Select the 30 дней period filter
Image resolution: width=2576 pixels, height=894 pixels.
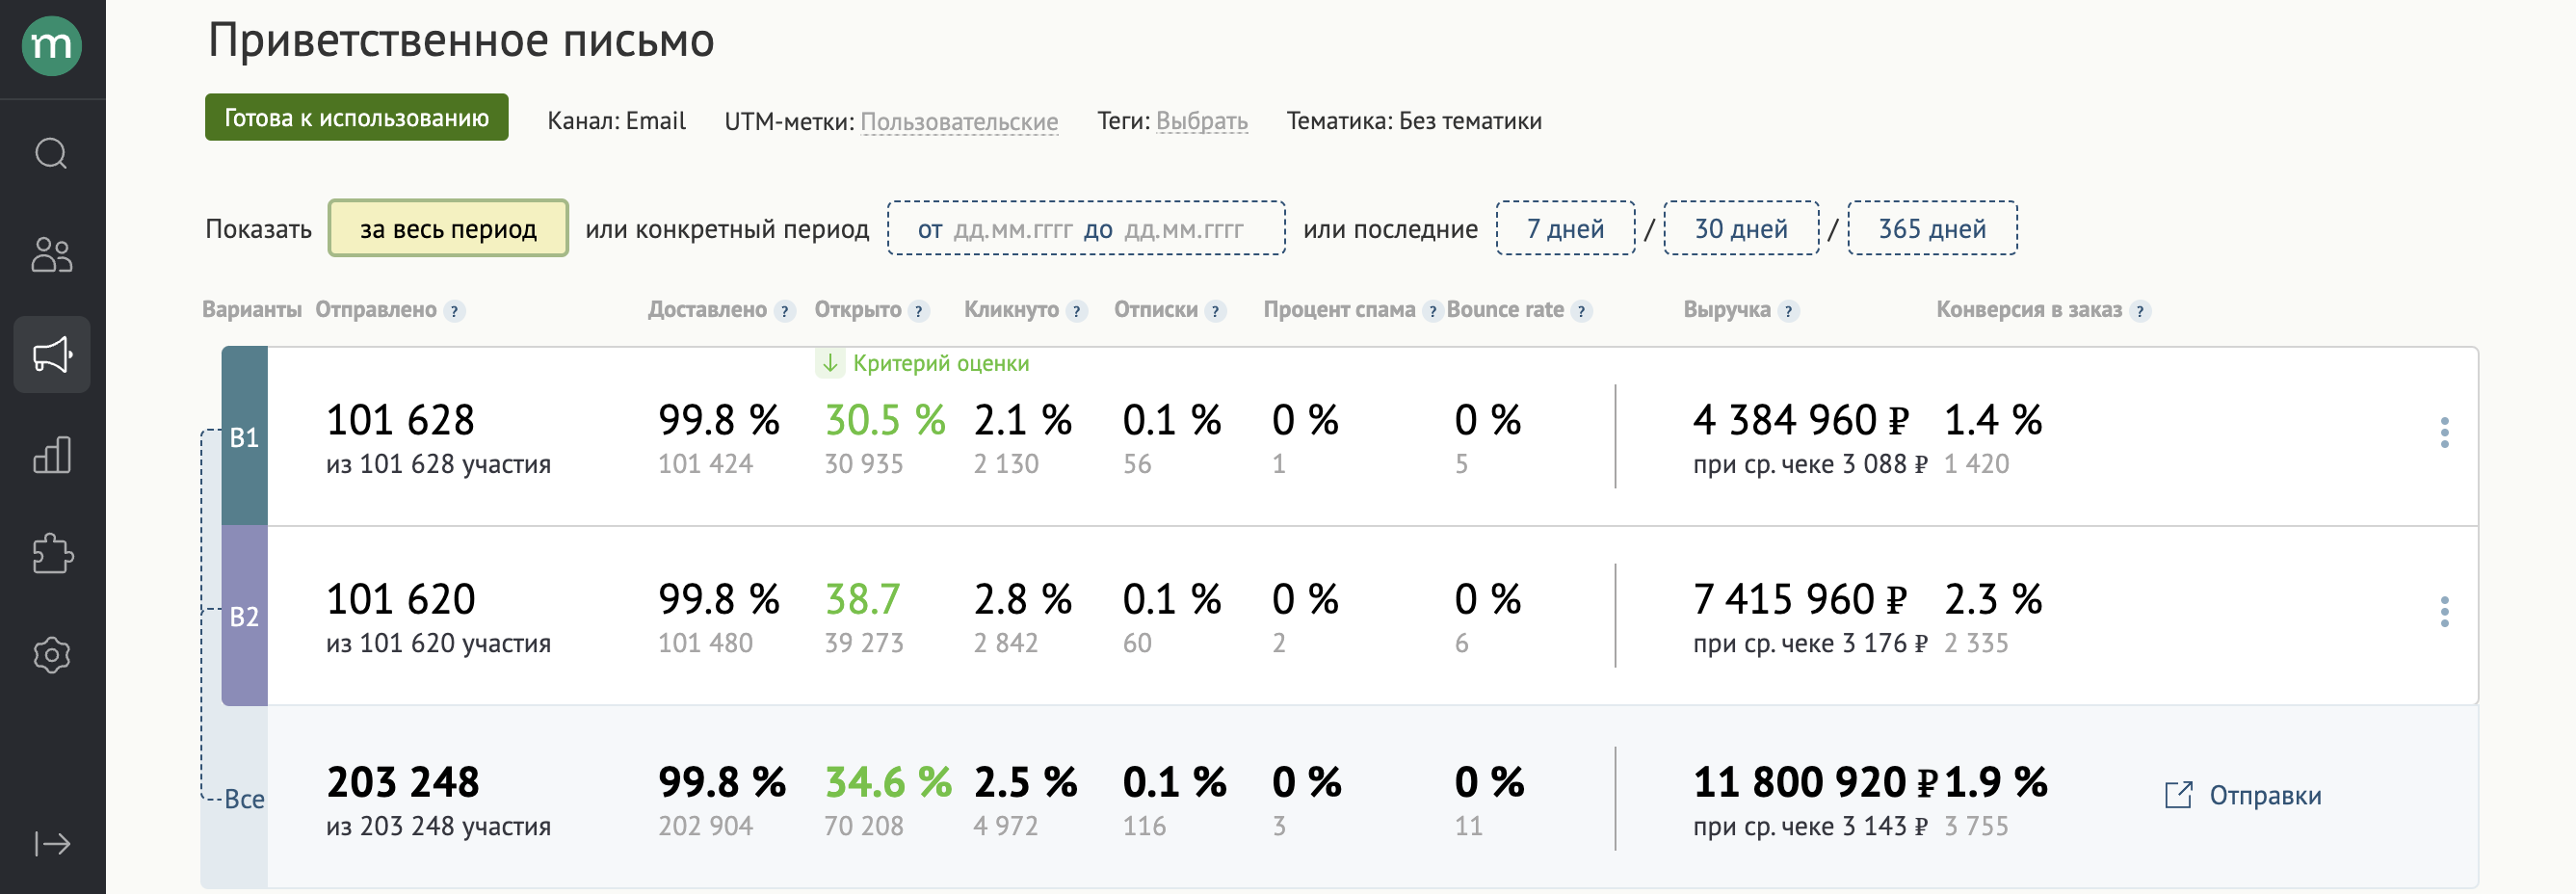[1741, 228]
